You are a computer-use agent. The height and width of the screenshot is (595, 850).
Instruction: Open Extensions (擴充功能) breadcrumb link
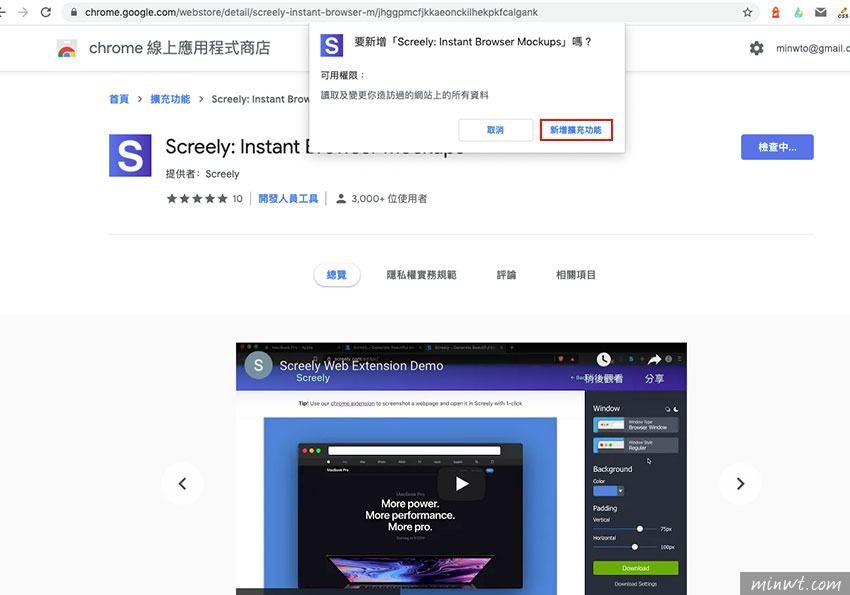pos(170,99)
